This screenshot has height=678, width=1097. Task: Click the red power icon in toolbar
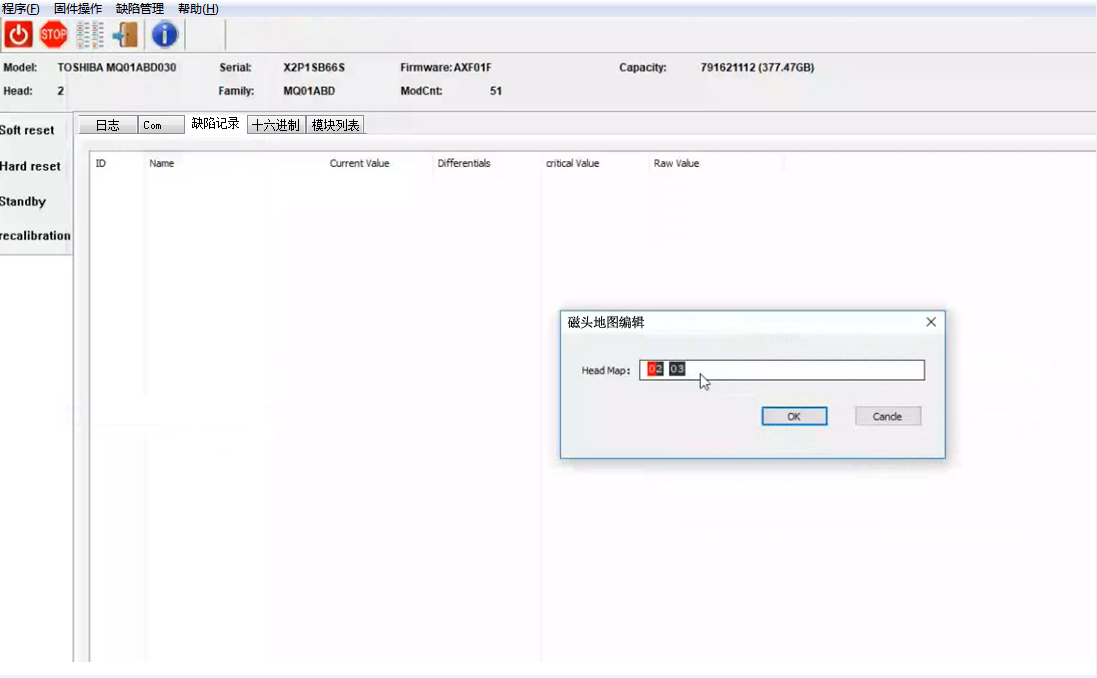click(18, 34)
